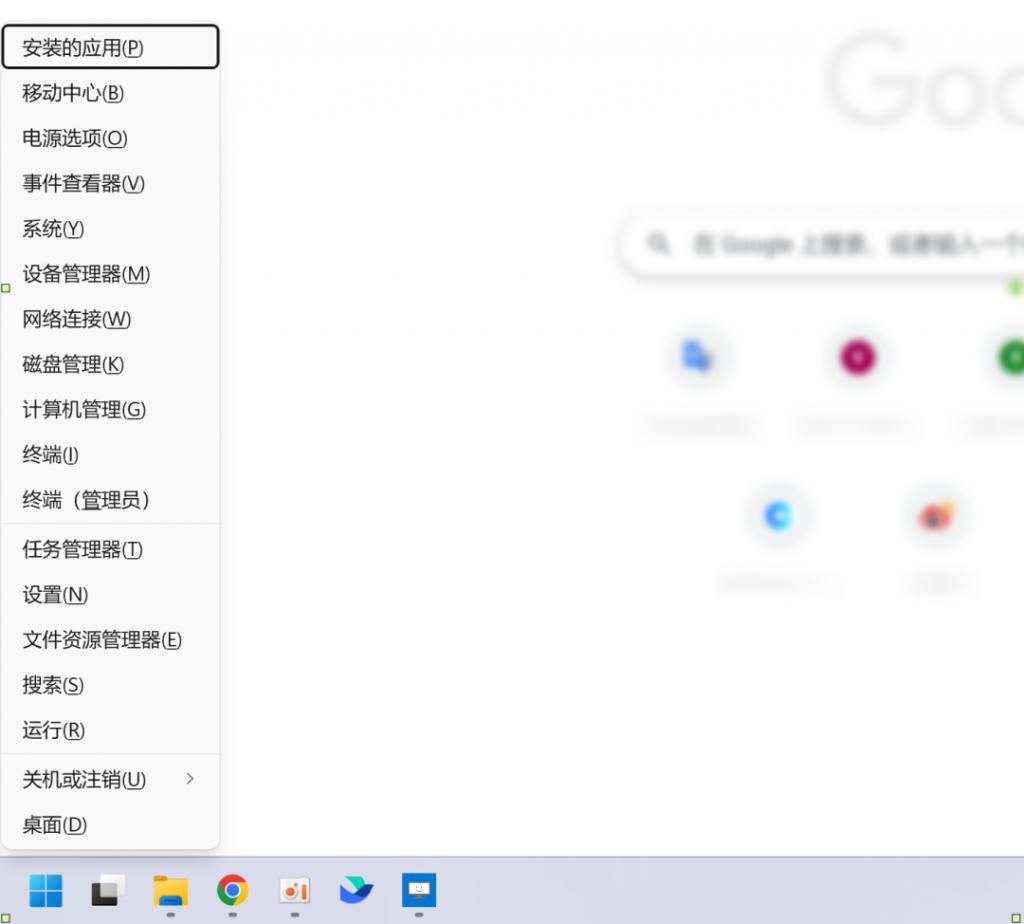Click the Windows Start button

[x=45, y=889]
